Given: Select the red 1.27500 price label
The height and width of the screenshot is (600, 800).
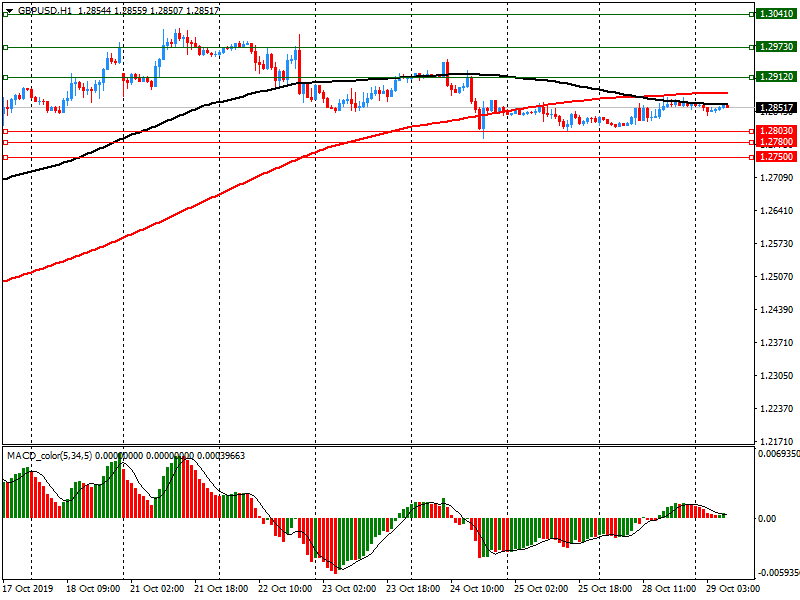Looking at the screenshot, I should point(777,157).
